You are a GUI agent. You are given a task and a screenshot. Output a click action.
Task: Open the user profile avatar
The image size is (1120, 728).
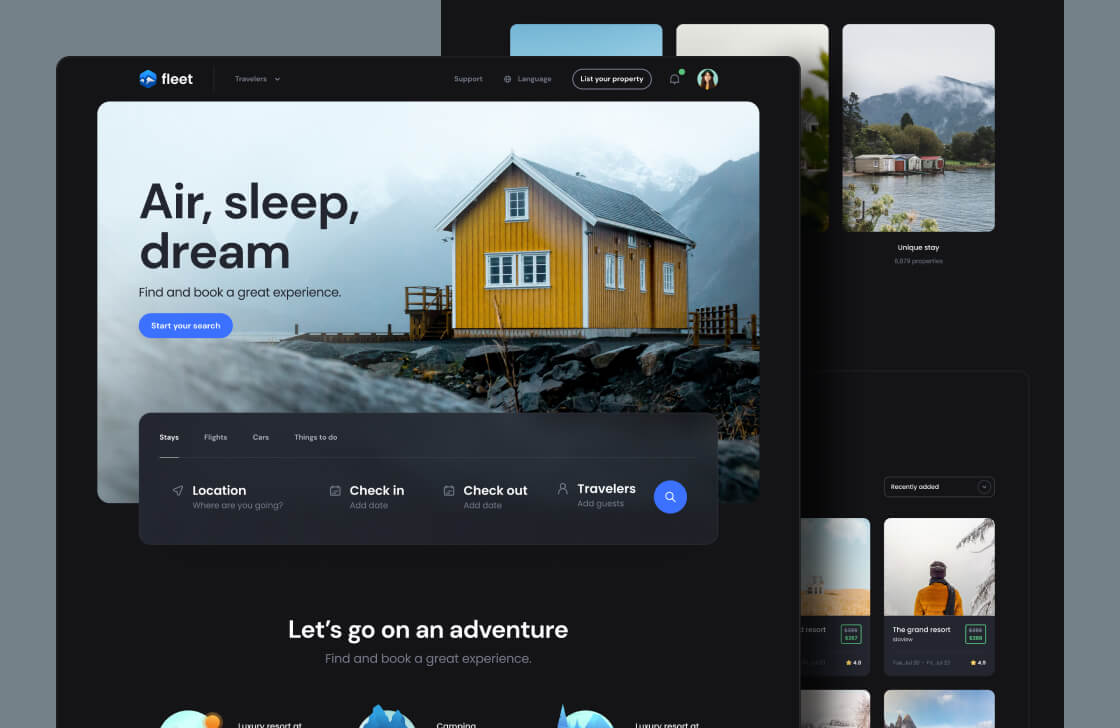pyautogui.click(x=707, y=79)
